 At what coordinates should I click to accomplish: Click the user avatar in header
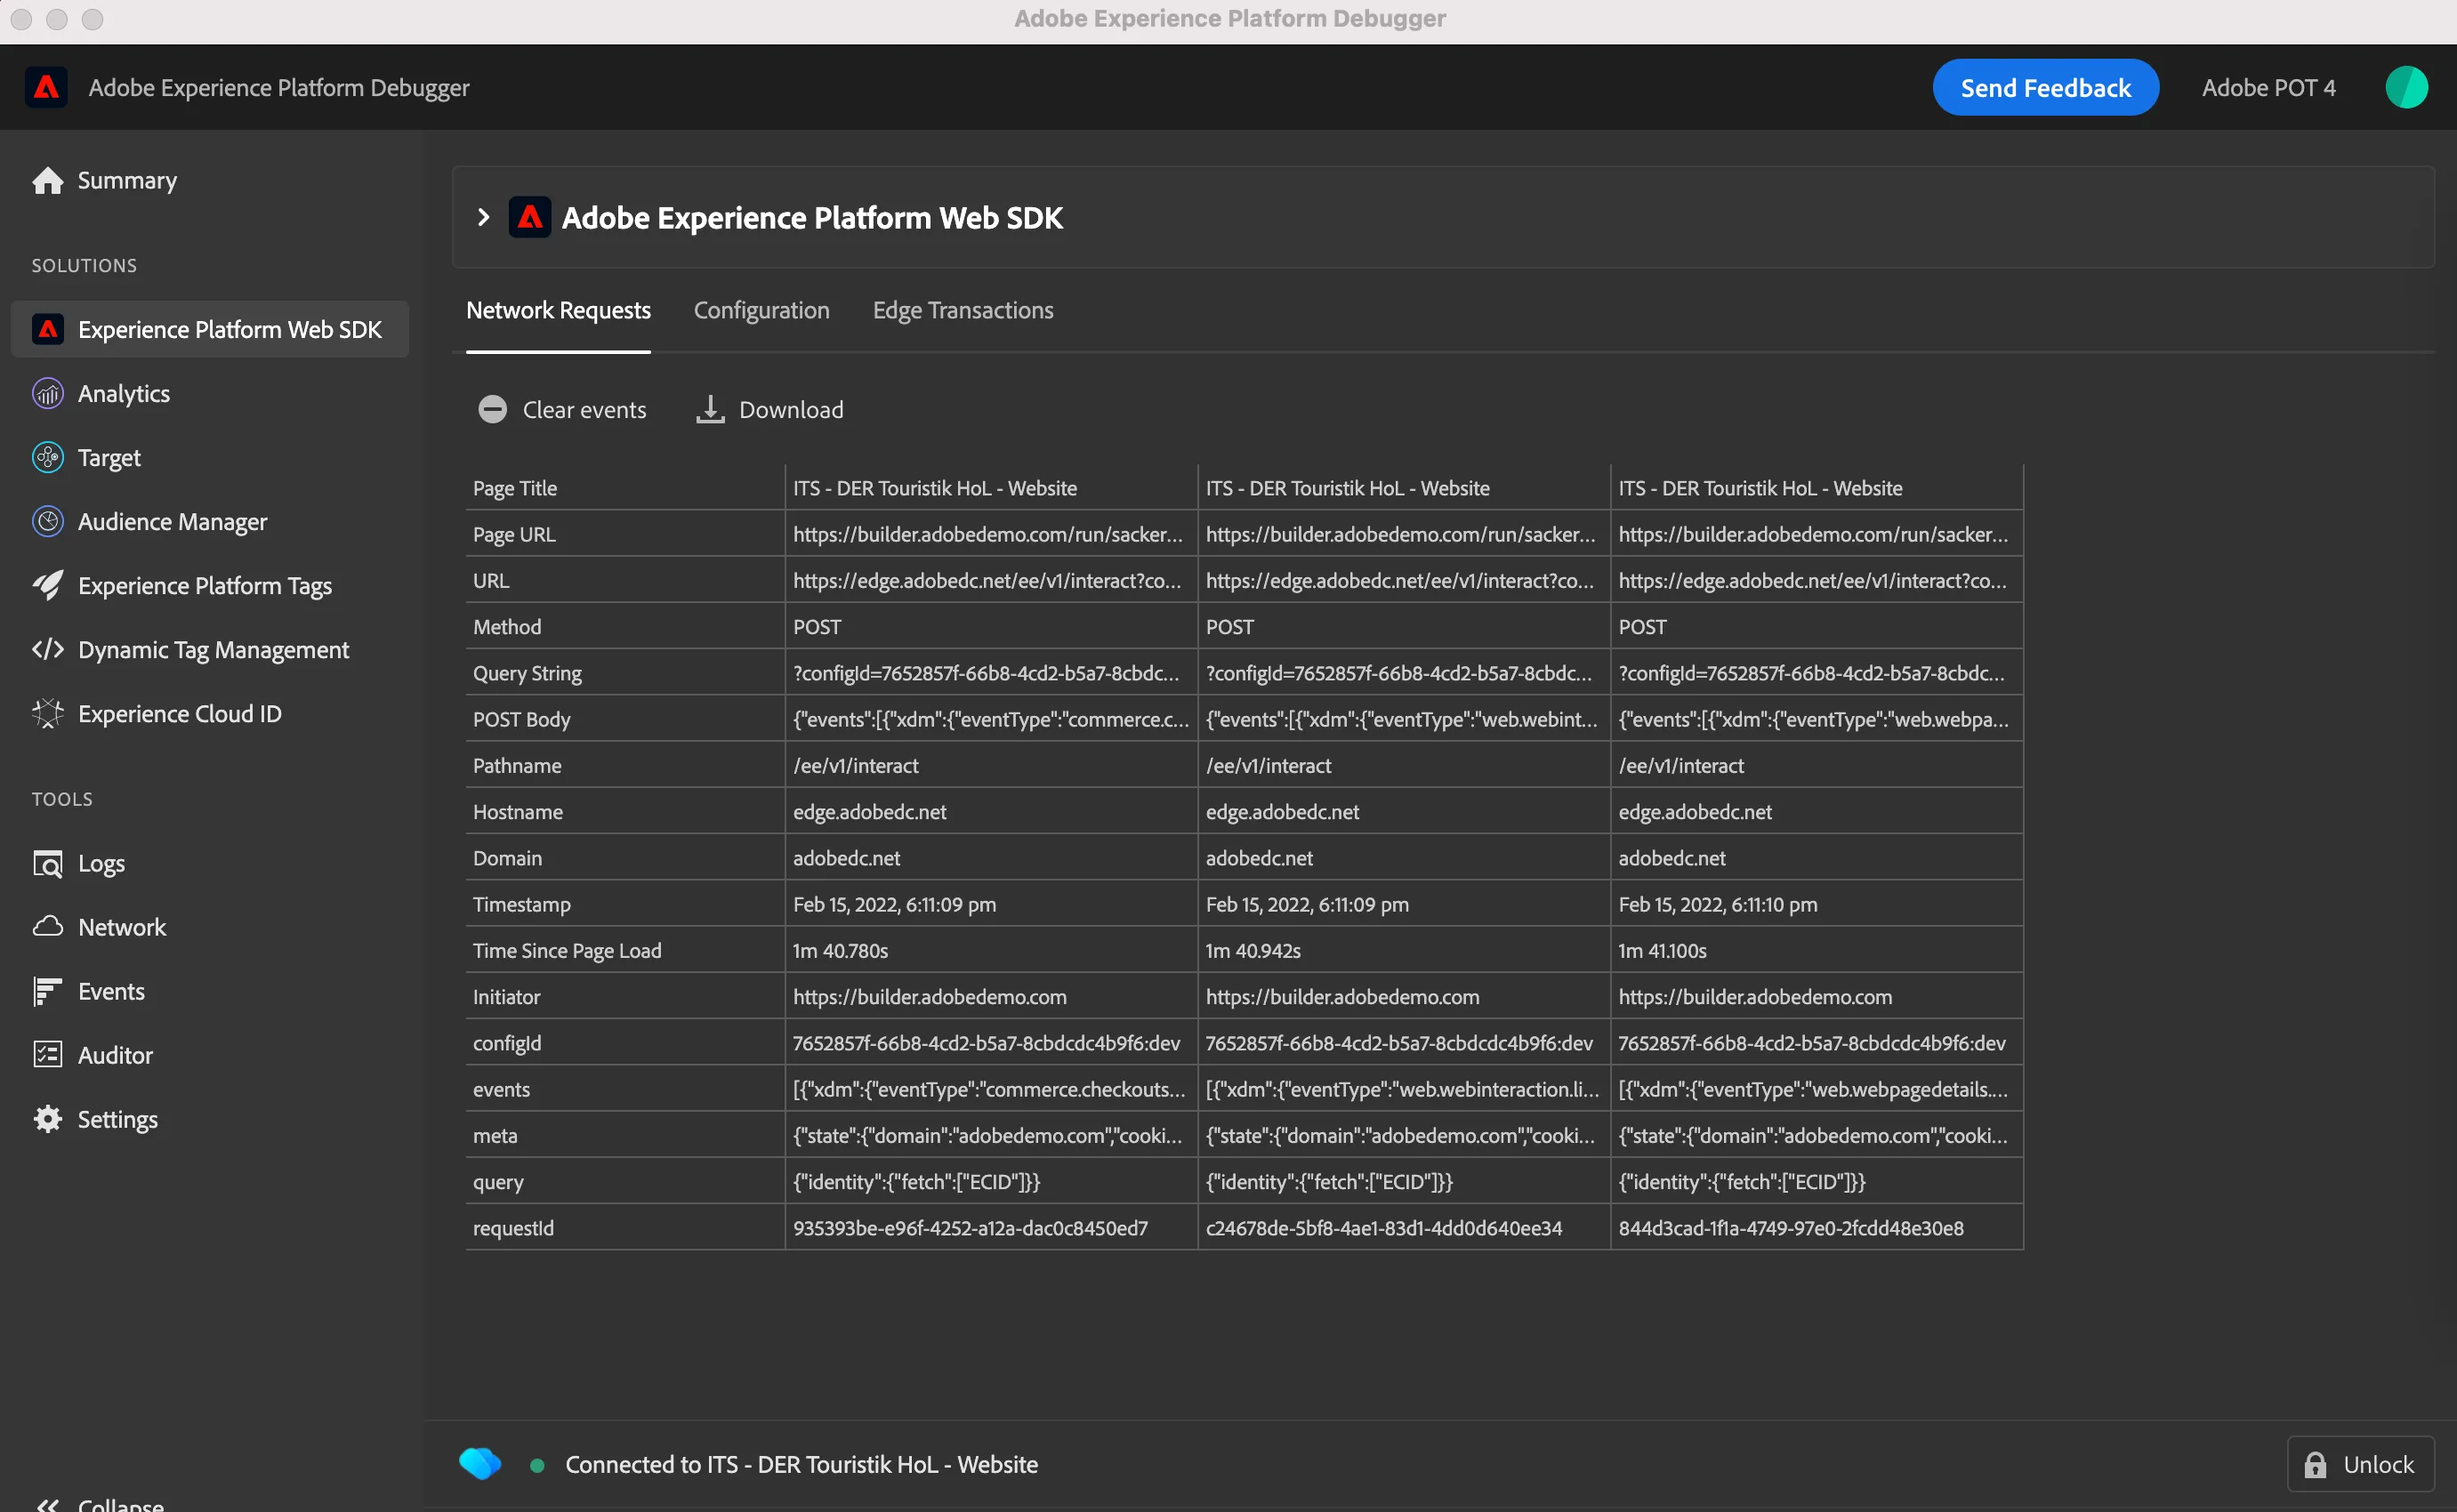pyautogui.click(x=2406, y=87)
